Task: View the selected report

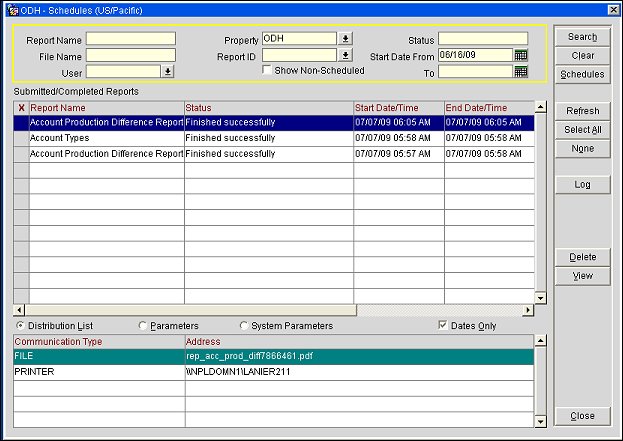Action: click(582, 276)
